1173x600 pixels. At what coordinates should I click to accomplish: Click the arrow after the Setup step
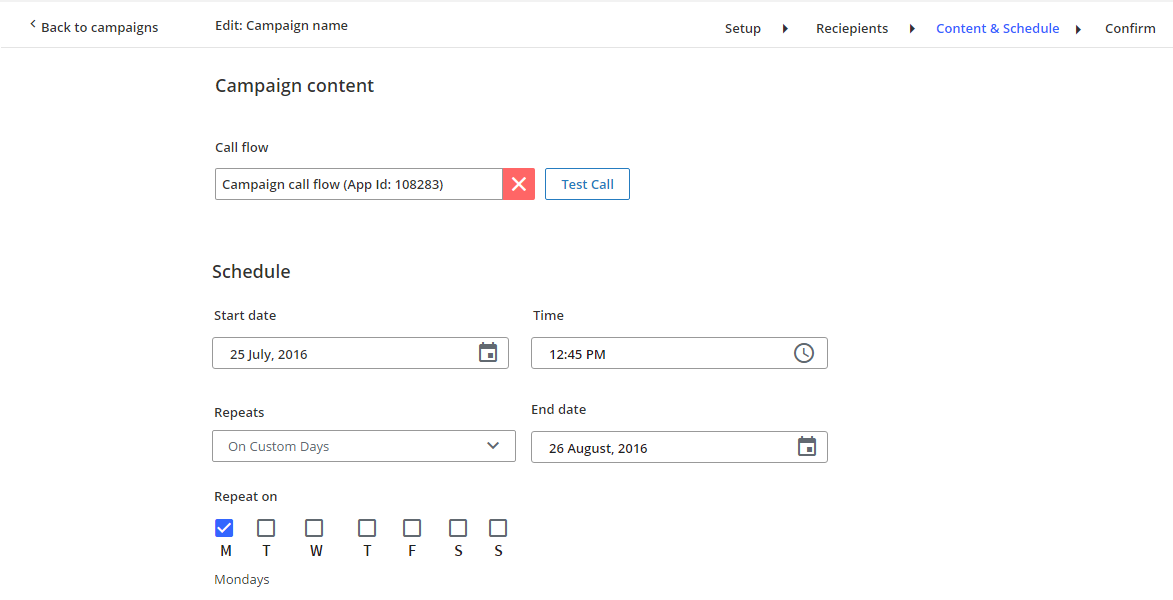point(786,29)
